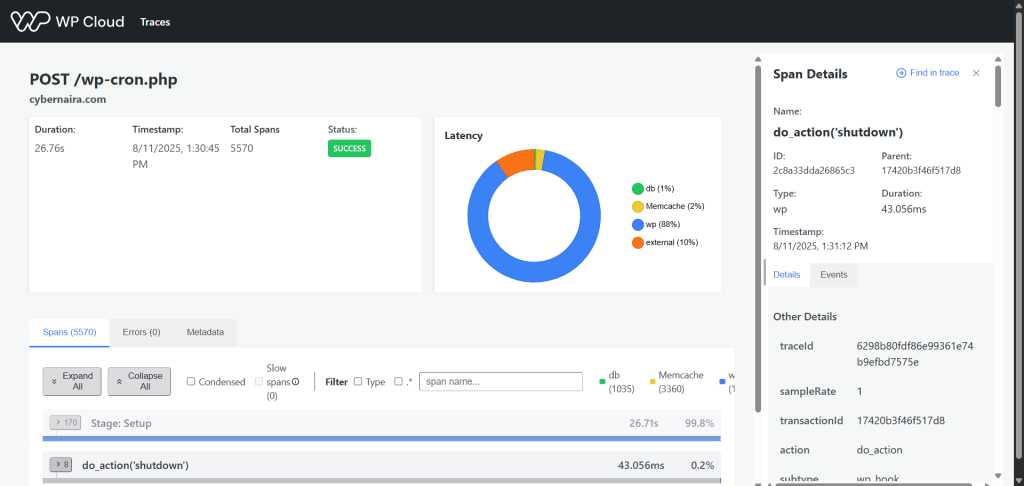The image size is (1024, 486).
Task: Click the transactionId value in Other Details
Action: tap(901, 421)
